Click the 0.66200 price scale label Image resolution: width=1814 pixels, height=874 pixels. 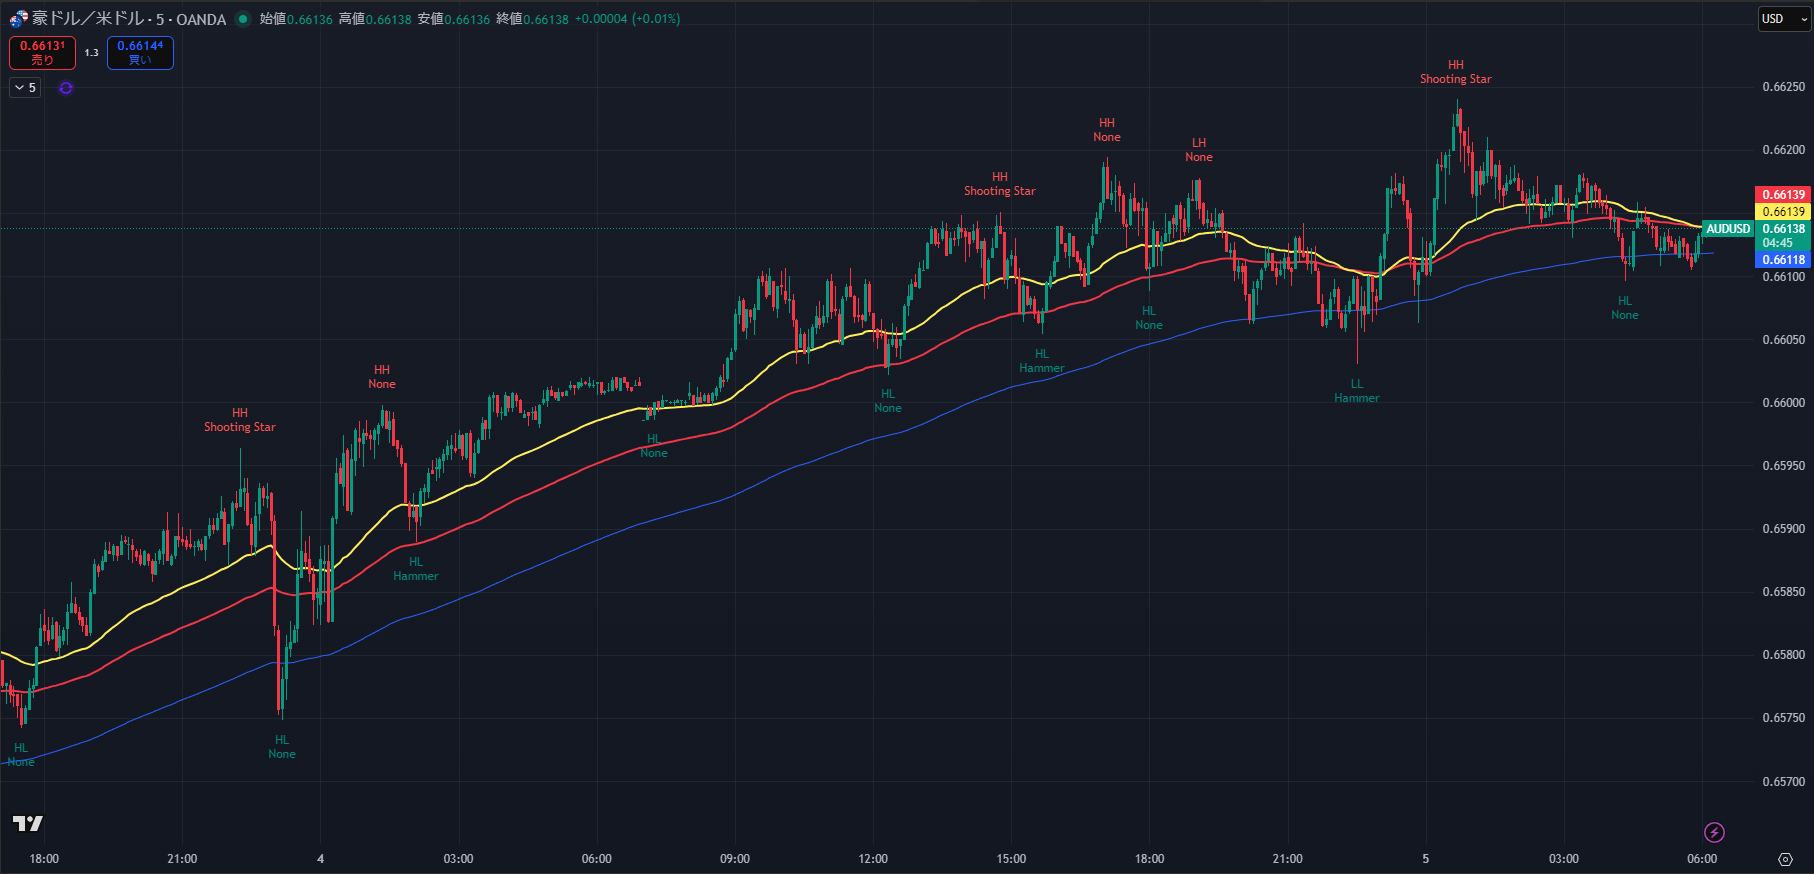point(1783,150)
